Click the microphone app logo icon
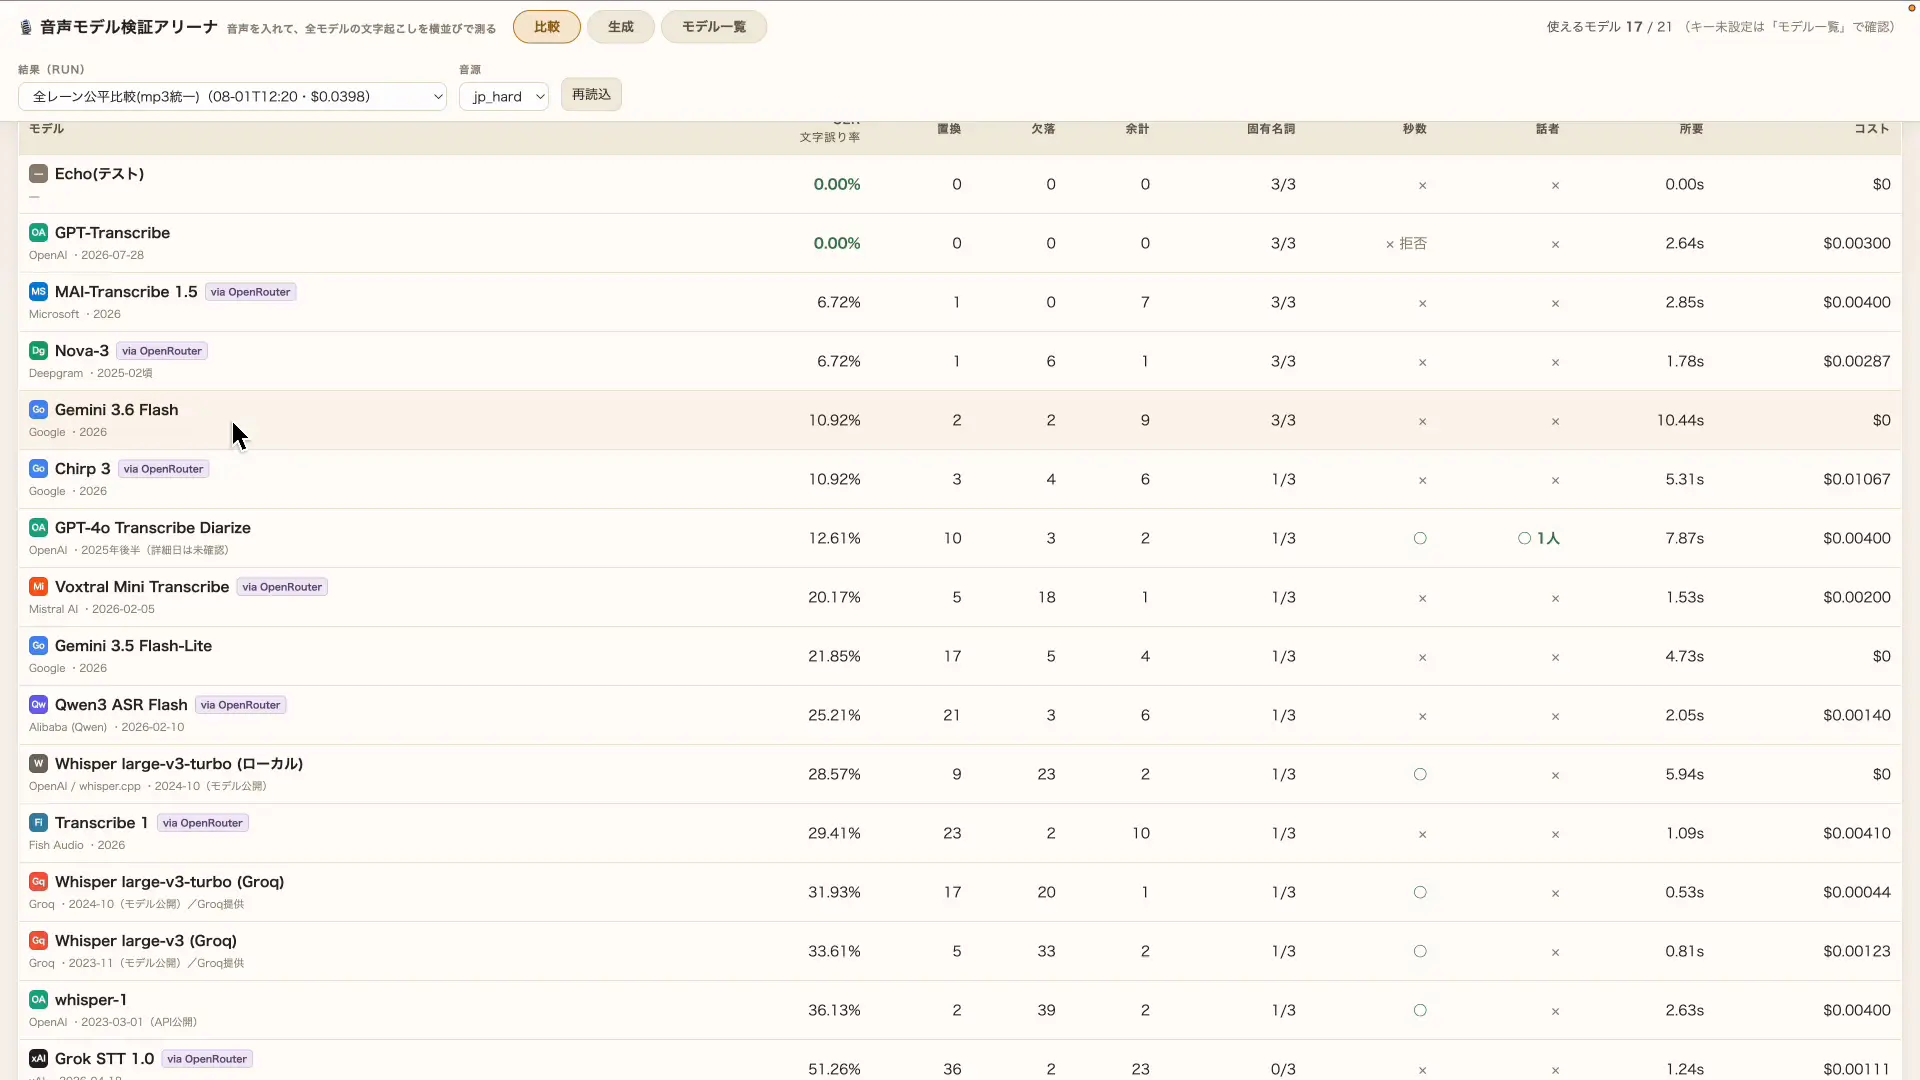The height and width of the screenshot is (1080, 1920). coord(26,27)
